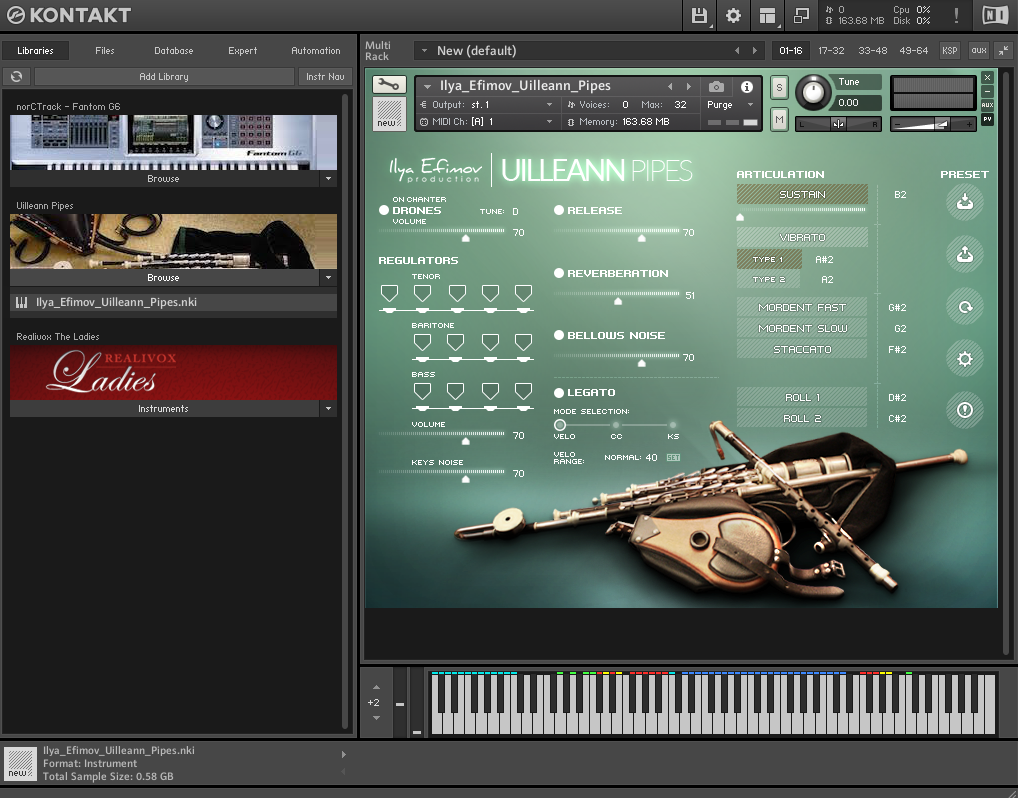Expand the Fantom G6 library options arrow
1018x798 pixels.
pos(329,179)
